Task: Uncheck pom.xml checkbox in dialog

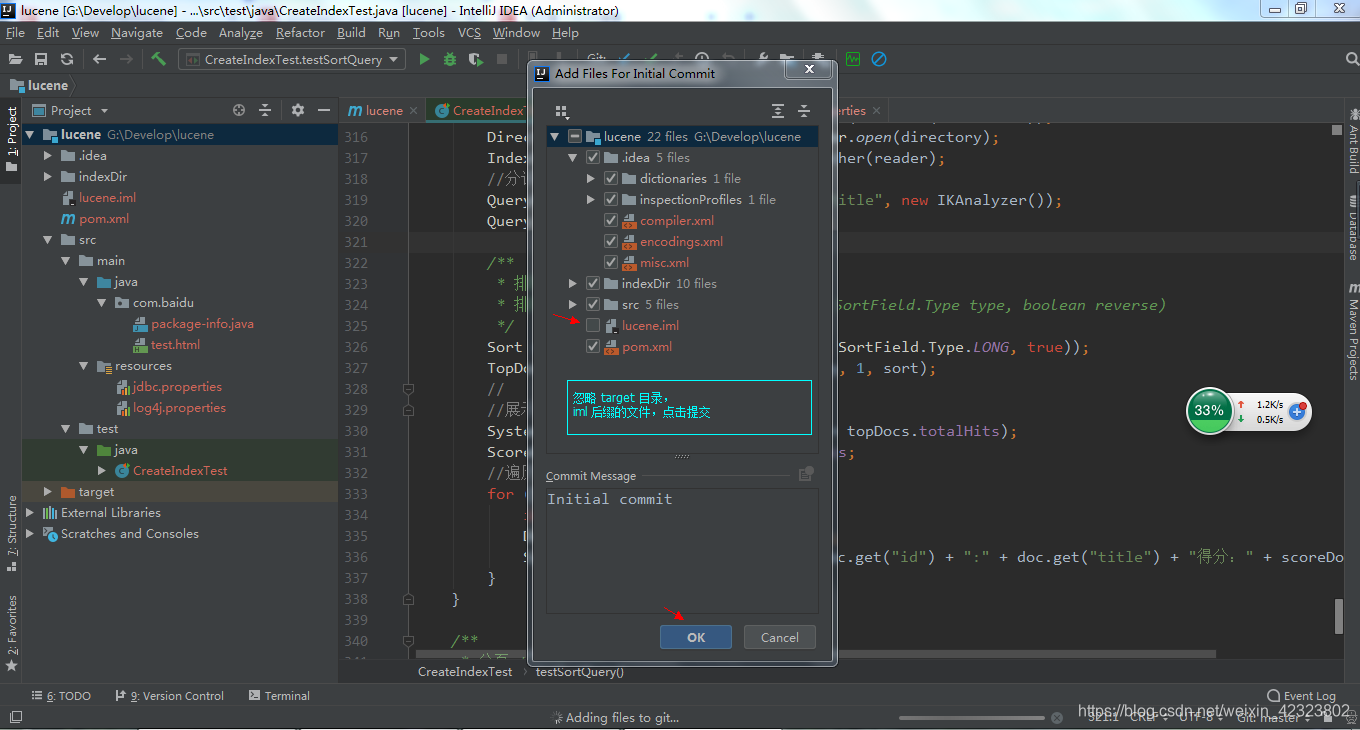Action: pos(593,346)
